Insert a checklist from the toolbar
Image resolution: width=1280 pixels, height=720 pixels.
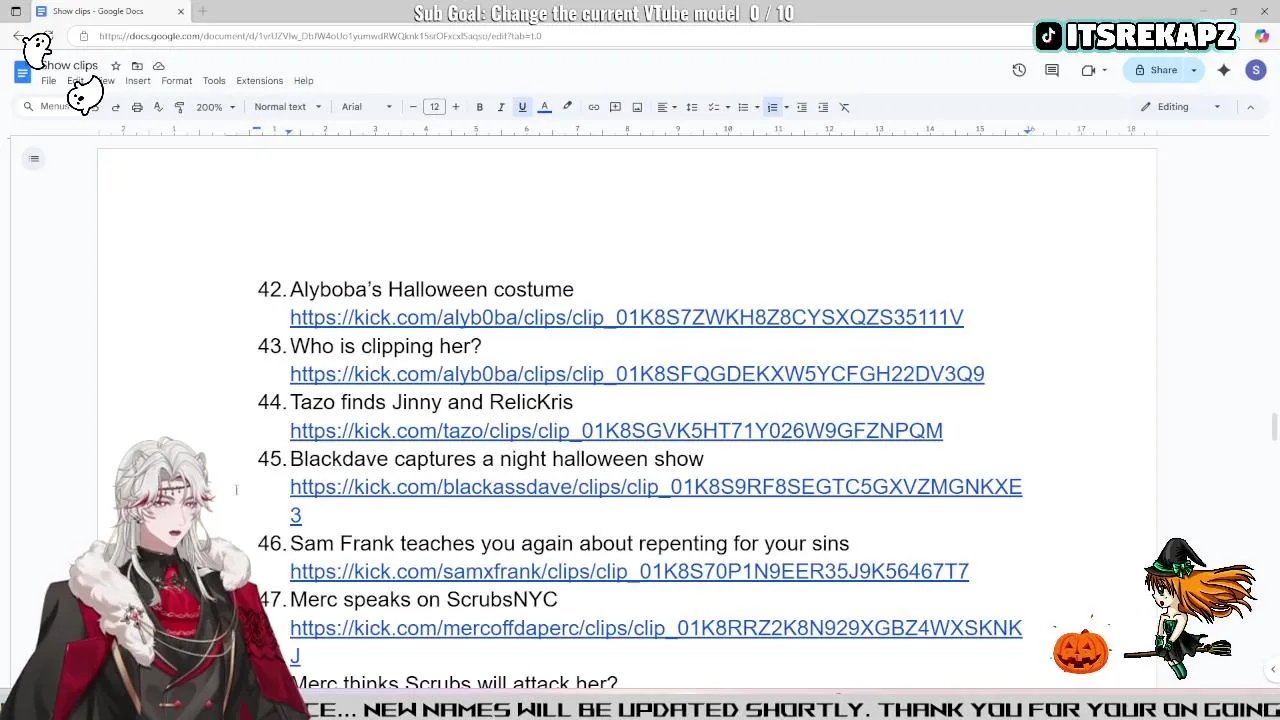click(714, 107)
